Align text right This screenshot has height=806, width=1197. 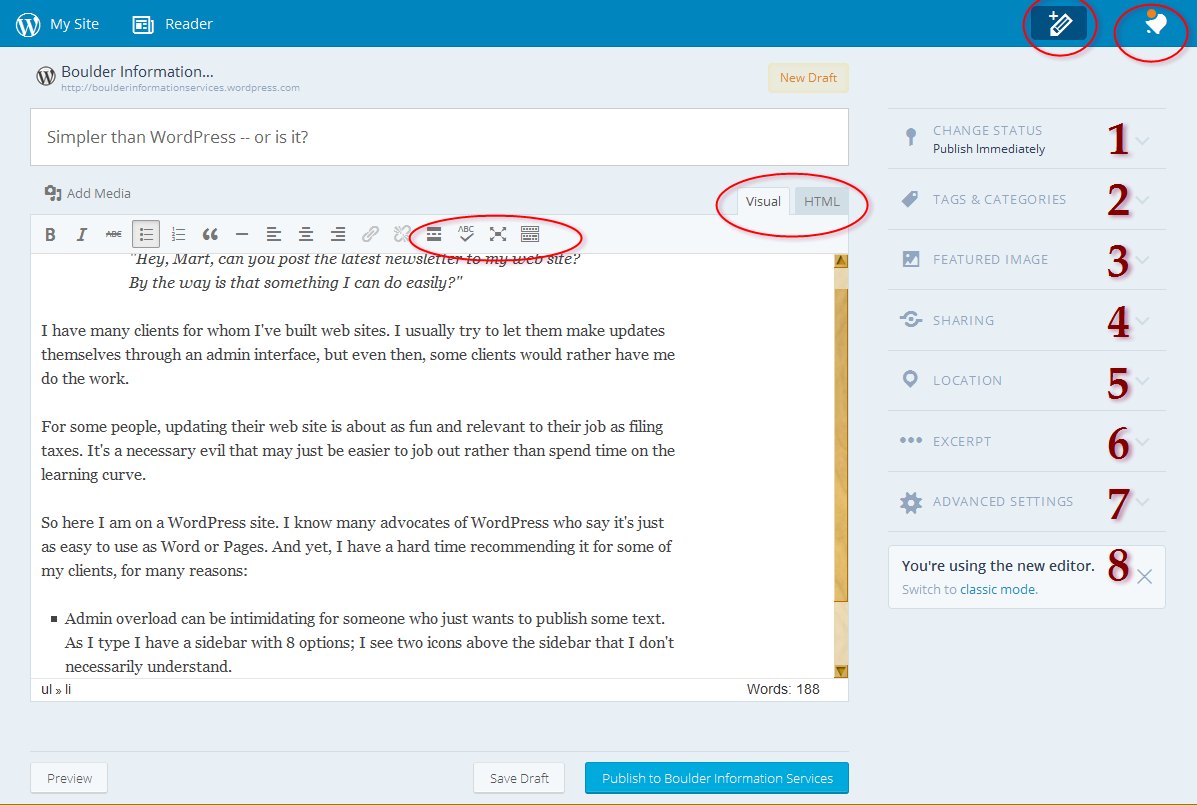(x=338, y=234)
